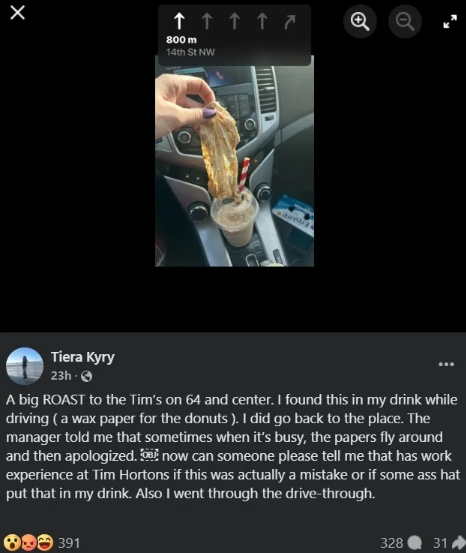Click the public globe privacy icon
Viewport: 466px width, 553px height.
pyautogui.click(x=86, y=376)
